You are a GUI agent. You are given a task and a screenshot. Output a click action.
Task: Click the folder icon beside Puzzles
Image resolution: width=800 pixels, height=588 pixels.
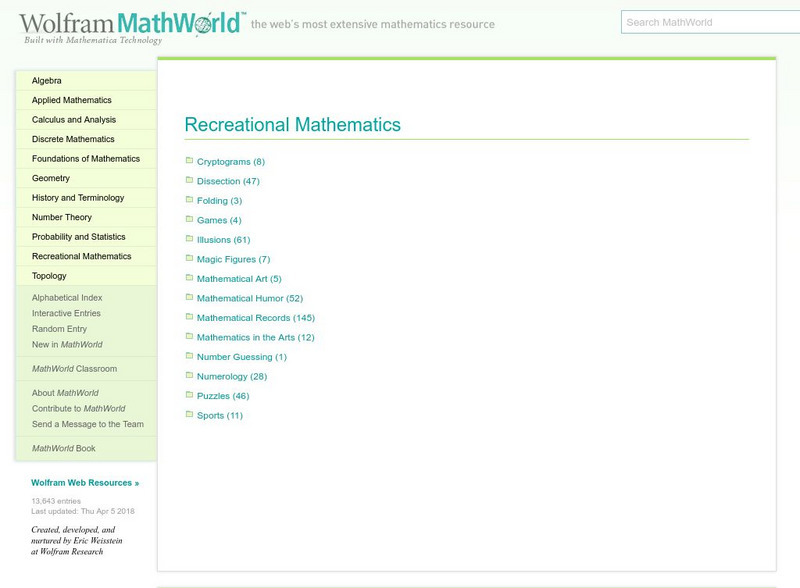coord(189,395)
